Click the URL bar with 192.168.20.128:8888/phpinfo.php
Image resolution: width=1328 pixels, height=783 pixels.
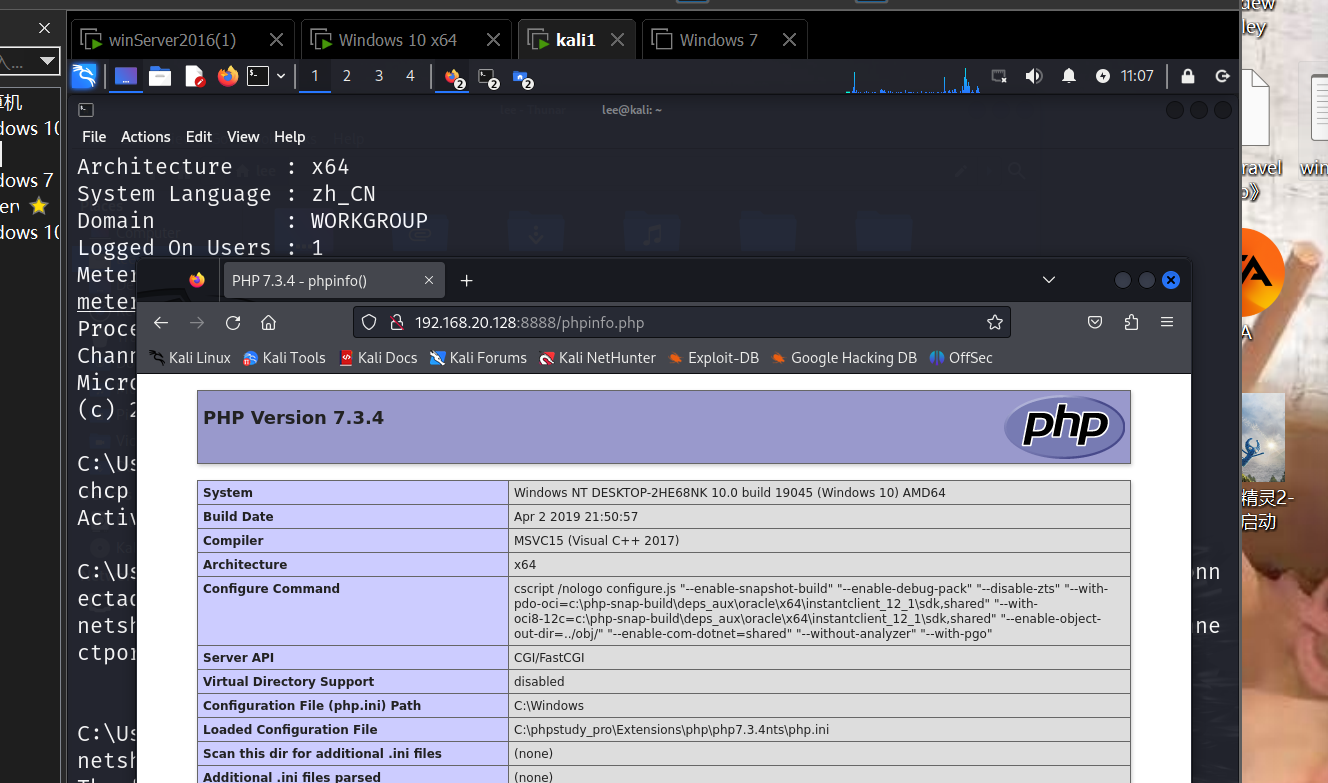pyautogui.click(x=682, y=322)
